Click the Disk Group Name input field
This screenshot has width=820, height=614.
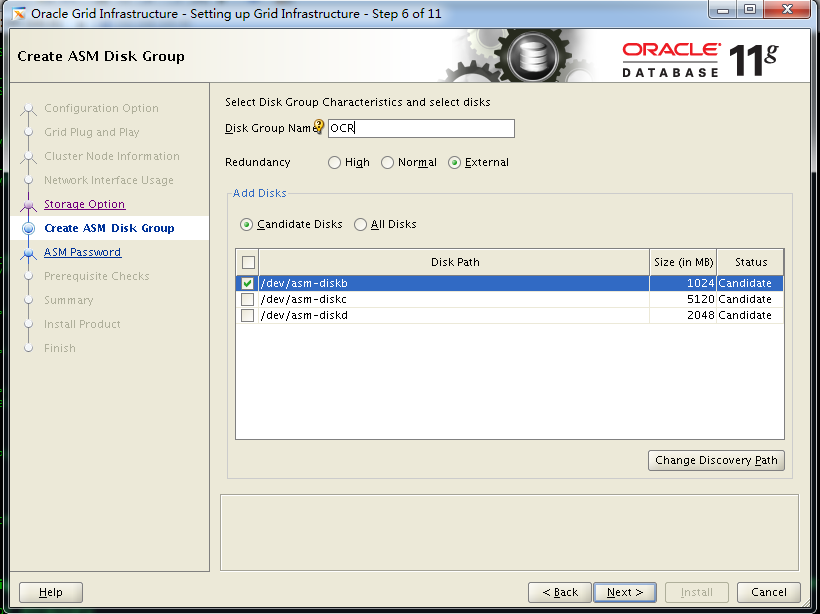(422, 128)
